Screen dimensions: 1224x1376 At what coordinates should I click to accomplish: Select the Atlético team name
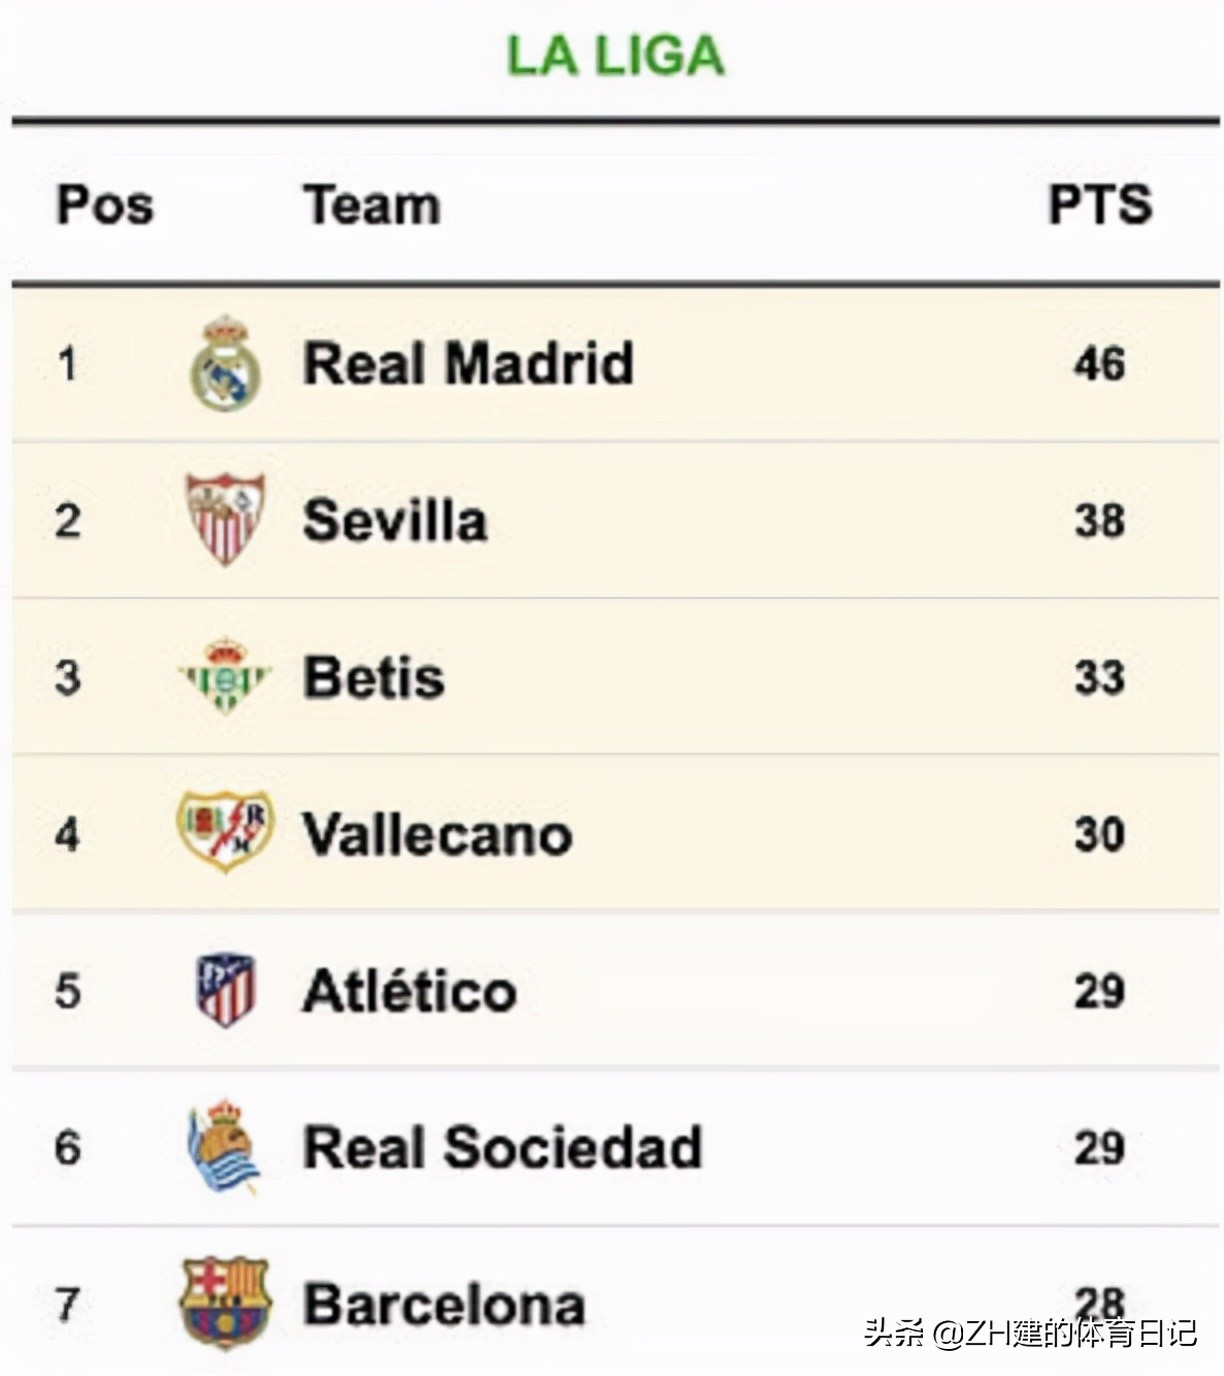point(410,991)
